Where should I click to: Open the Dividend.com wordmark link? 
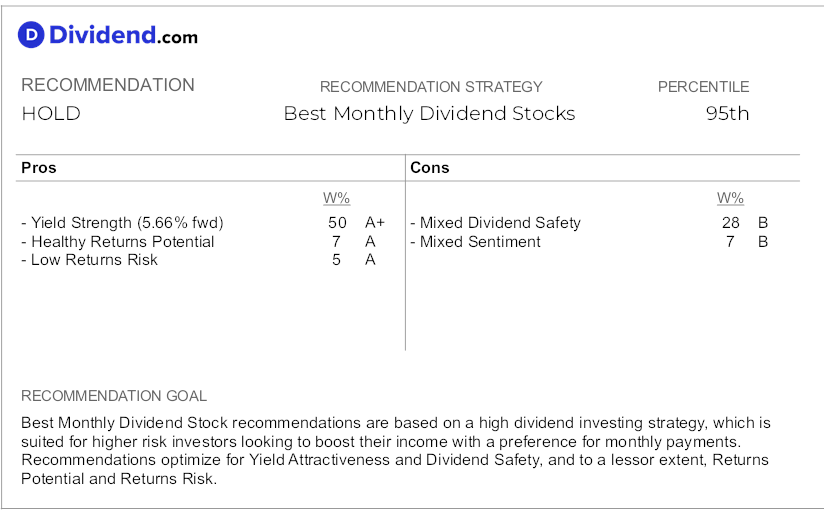tap(123, 35)
